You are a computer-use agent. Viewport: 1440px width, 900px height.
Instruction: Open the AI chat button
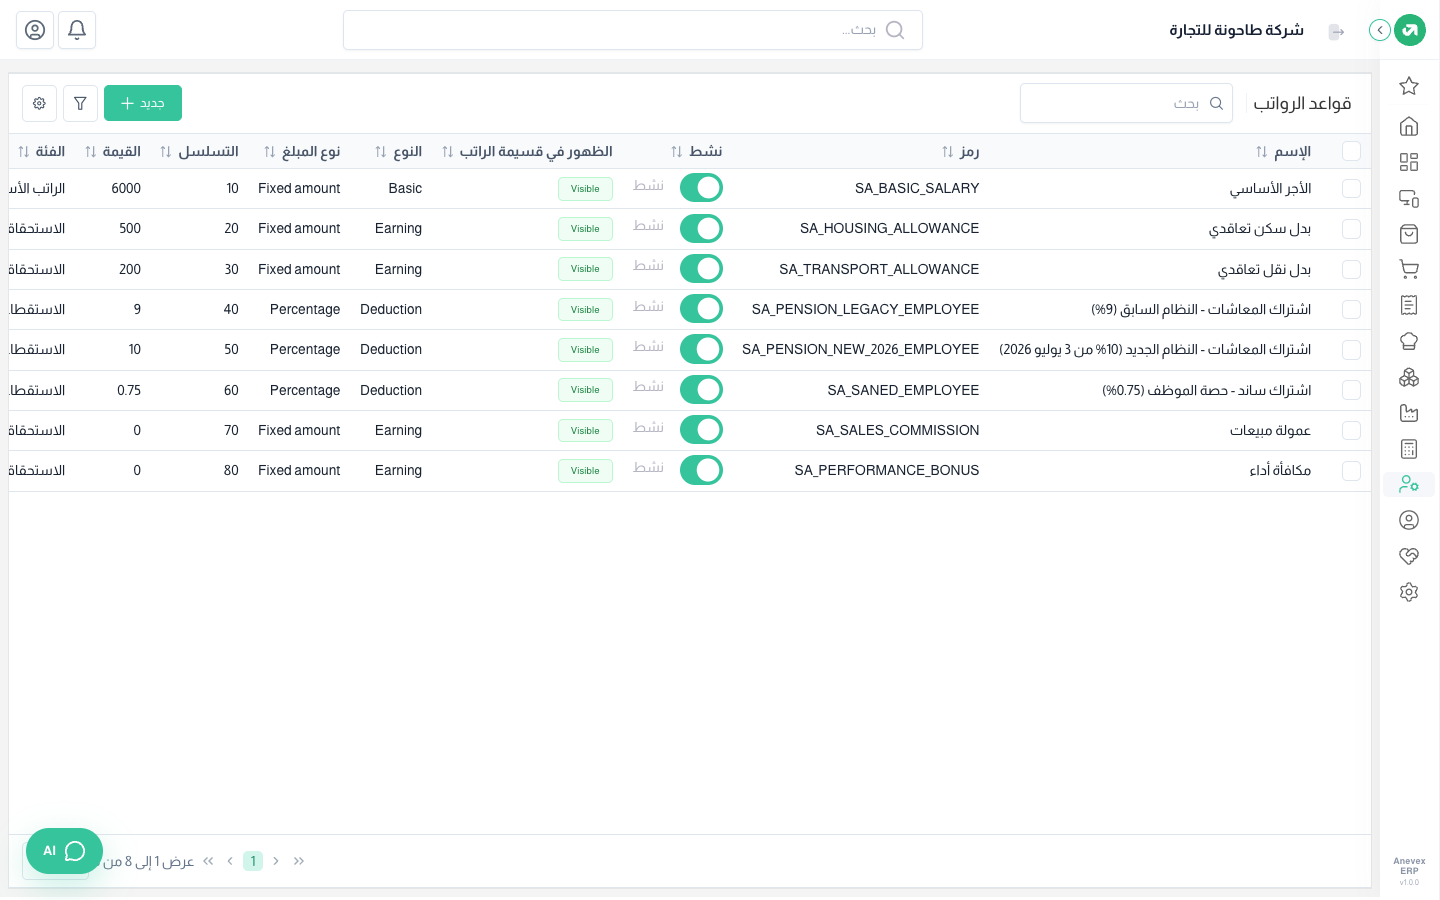[64, 851]
